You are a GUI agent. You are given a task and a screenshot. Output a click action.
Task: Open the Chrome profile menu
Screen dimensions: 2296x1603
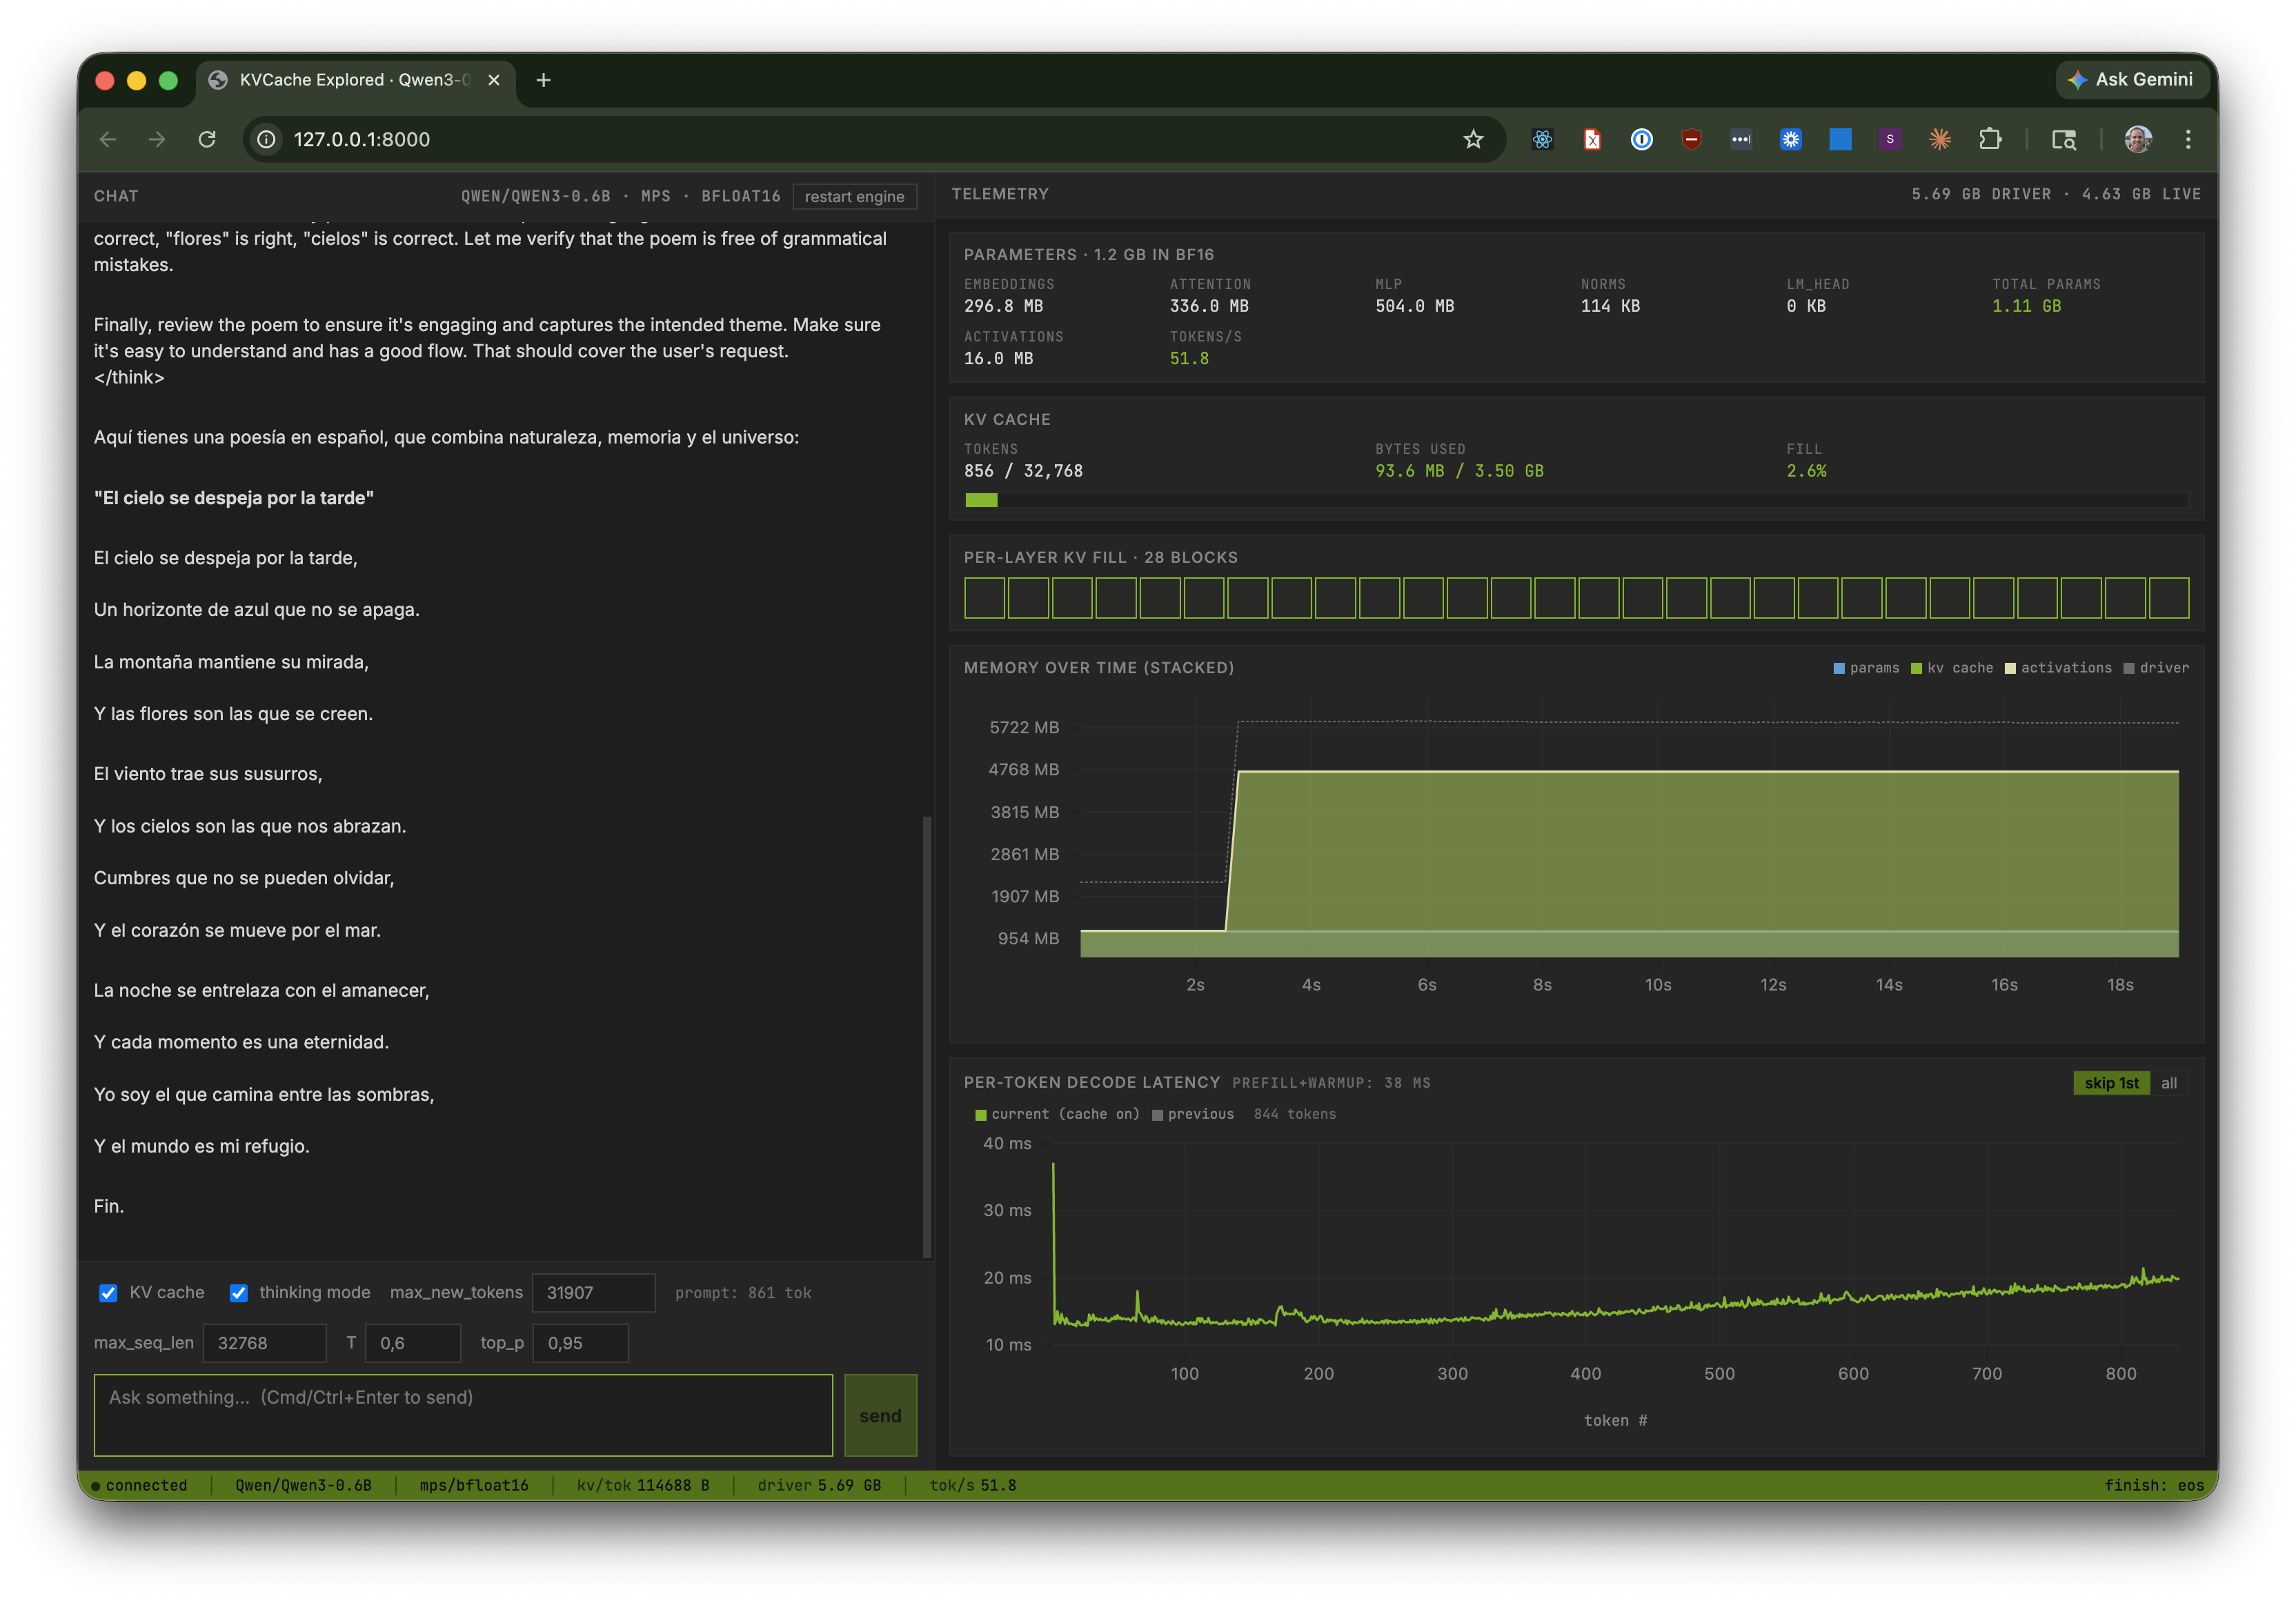coord(2139,139)
